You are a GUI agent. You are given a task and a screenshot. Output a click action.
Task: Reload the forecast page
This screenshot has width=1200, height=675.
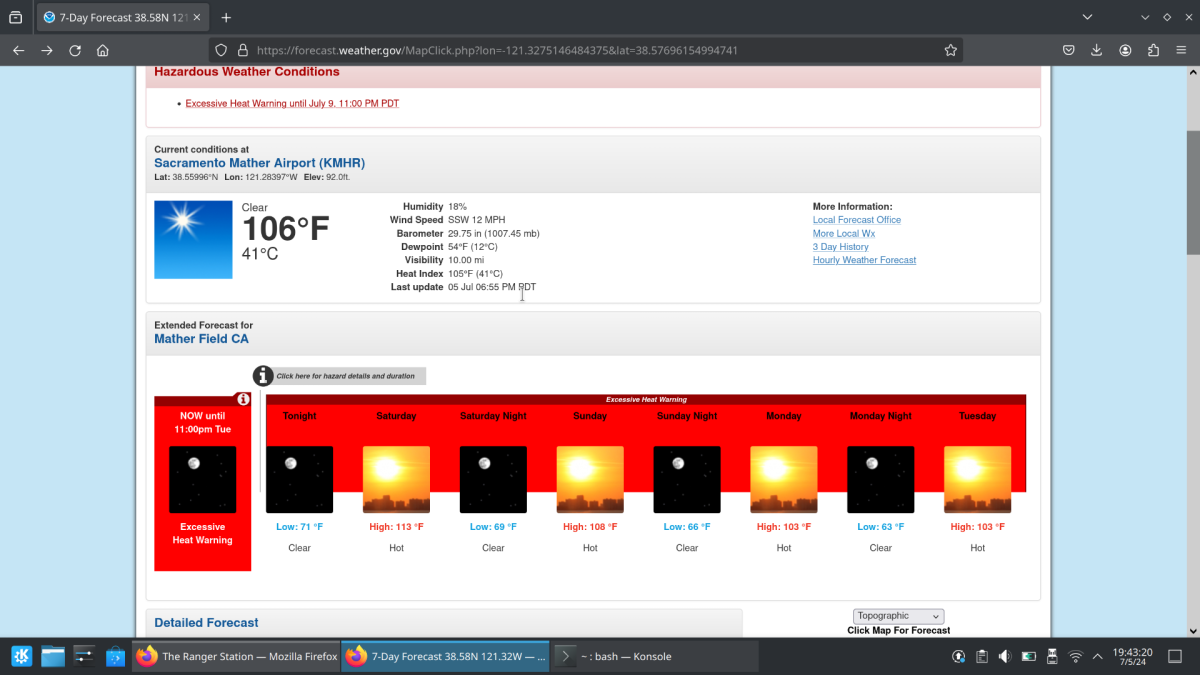click(75, 50)
